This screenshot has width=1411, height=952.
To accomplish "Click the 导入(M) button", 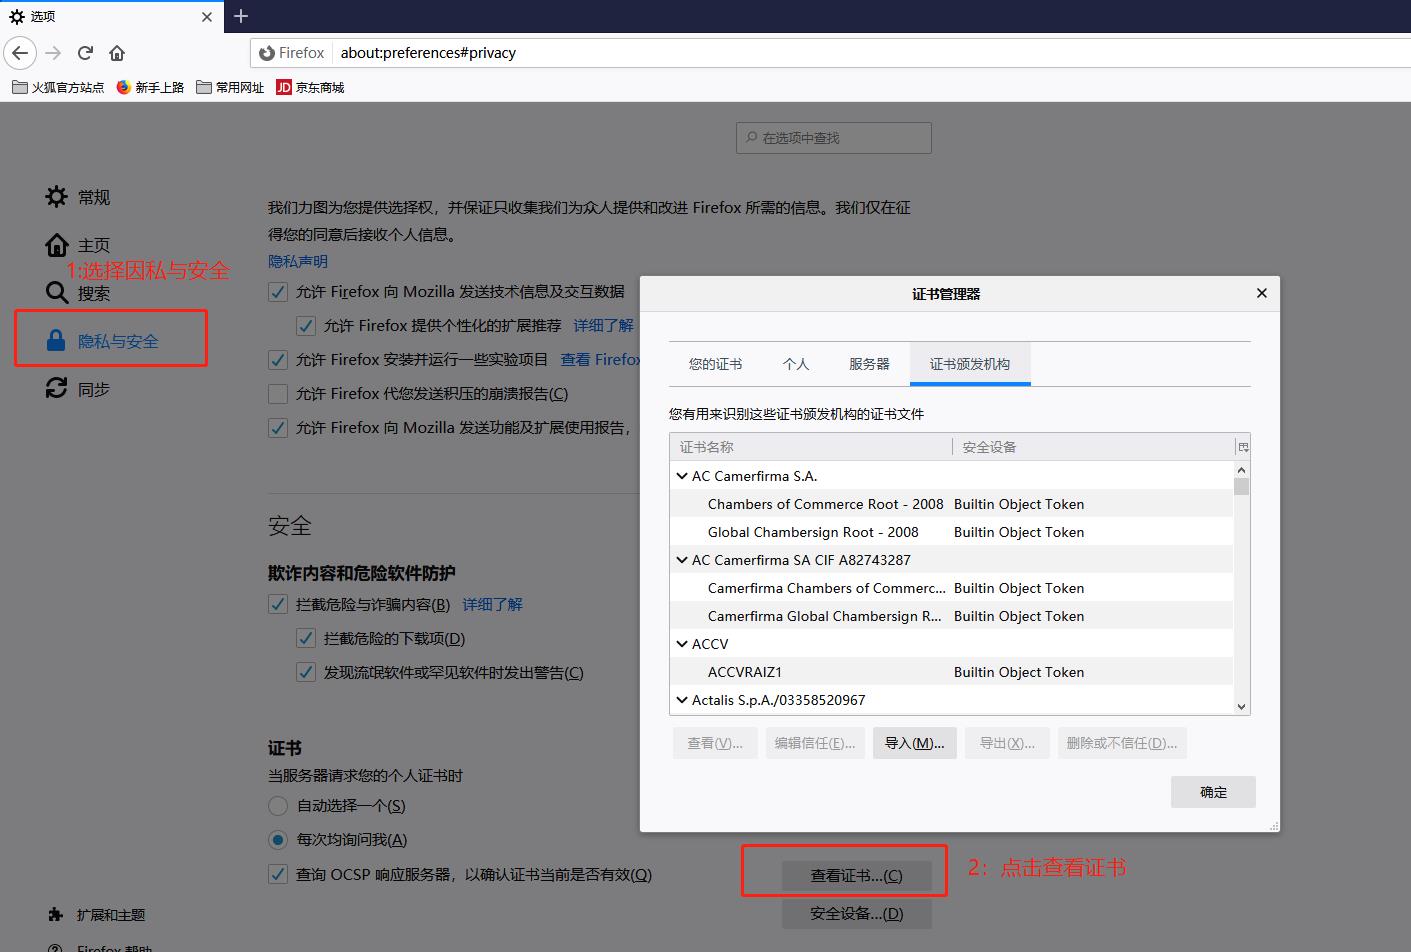I will 913,742.
